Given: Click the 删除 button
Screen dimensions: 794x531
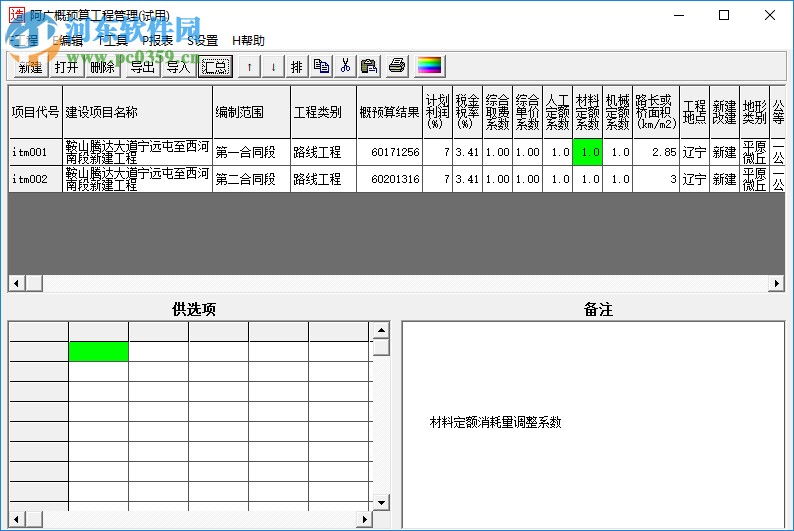Looking at the screenshot, I should tap(103, 66).
